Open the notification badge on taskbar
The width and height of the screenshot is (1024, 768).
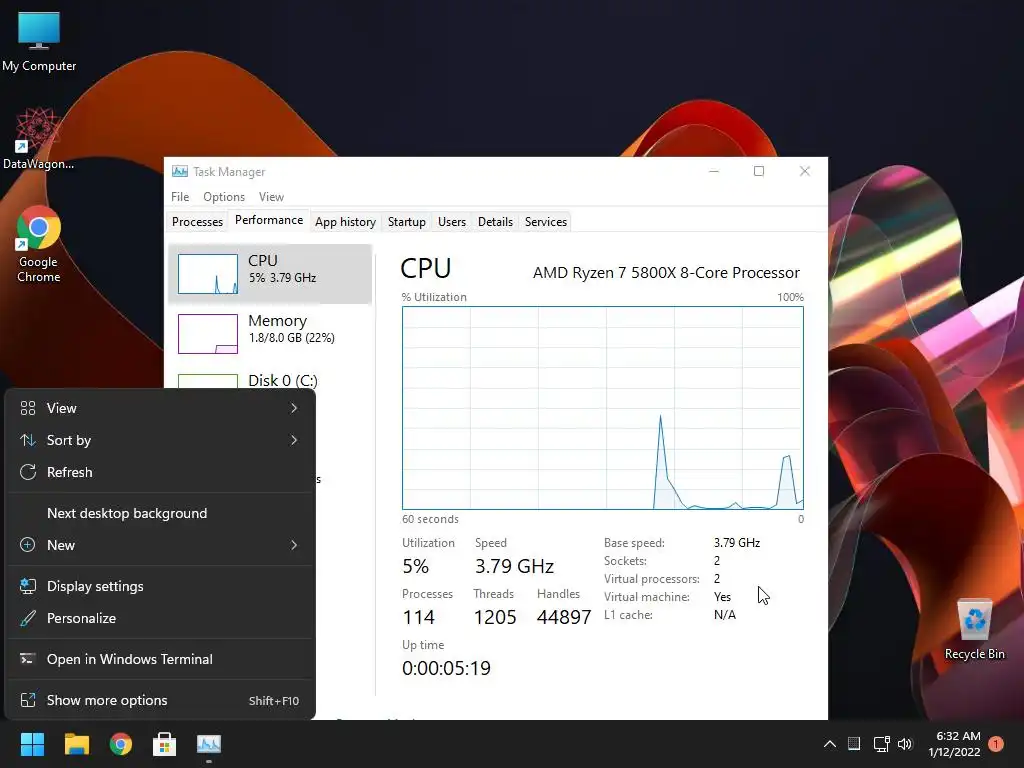pyautogui.click(x=996, y=743)
